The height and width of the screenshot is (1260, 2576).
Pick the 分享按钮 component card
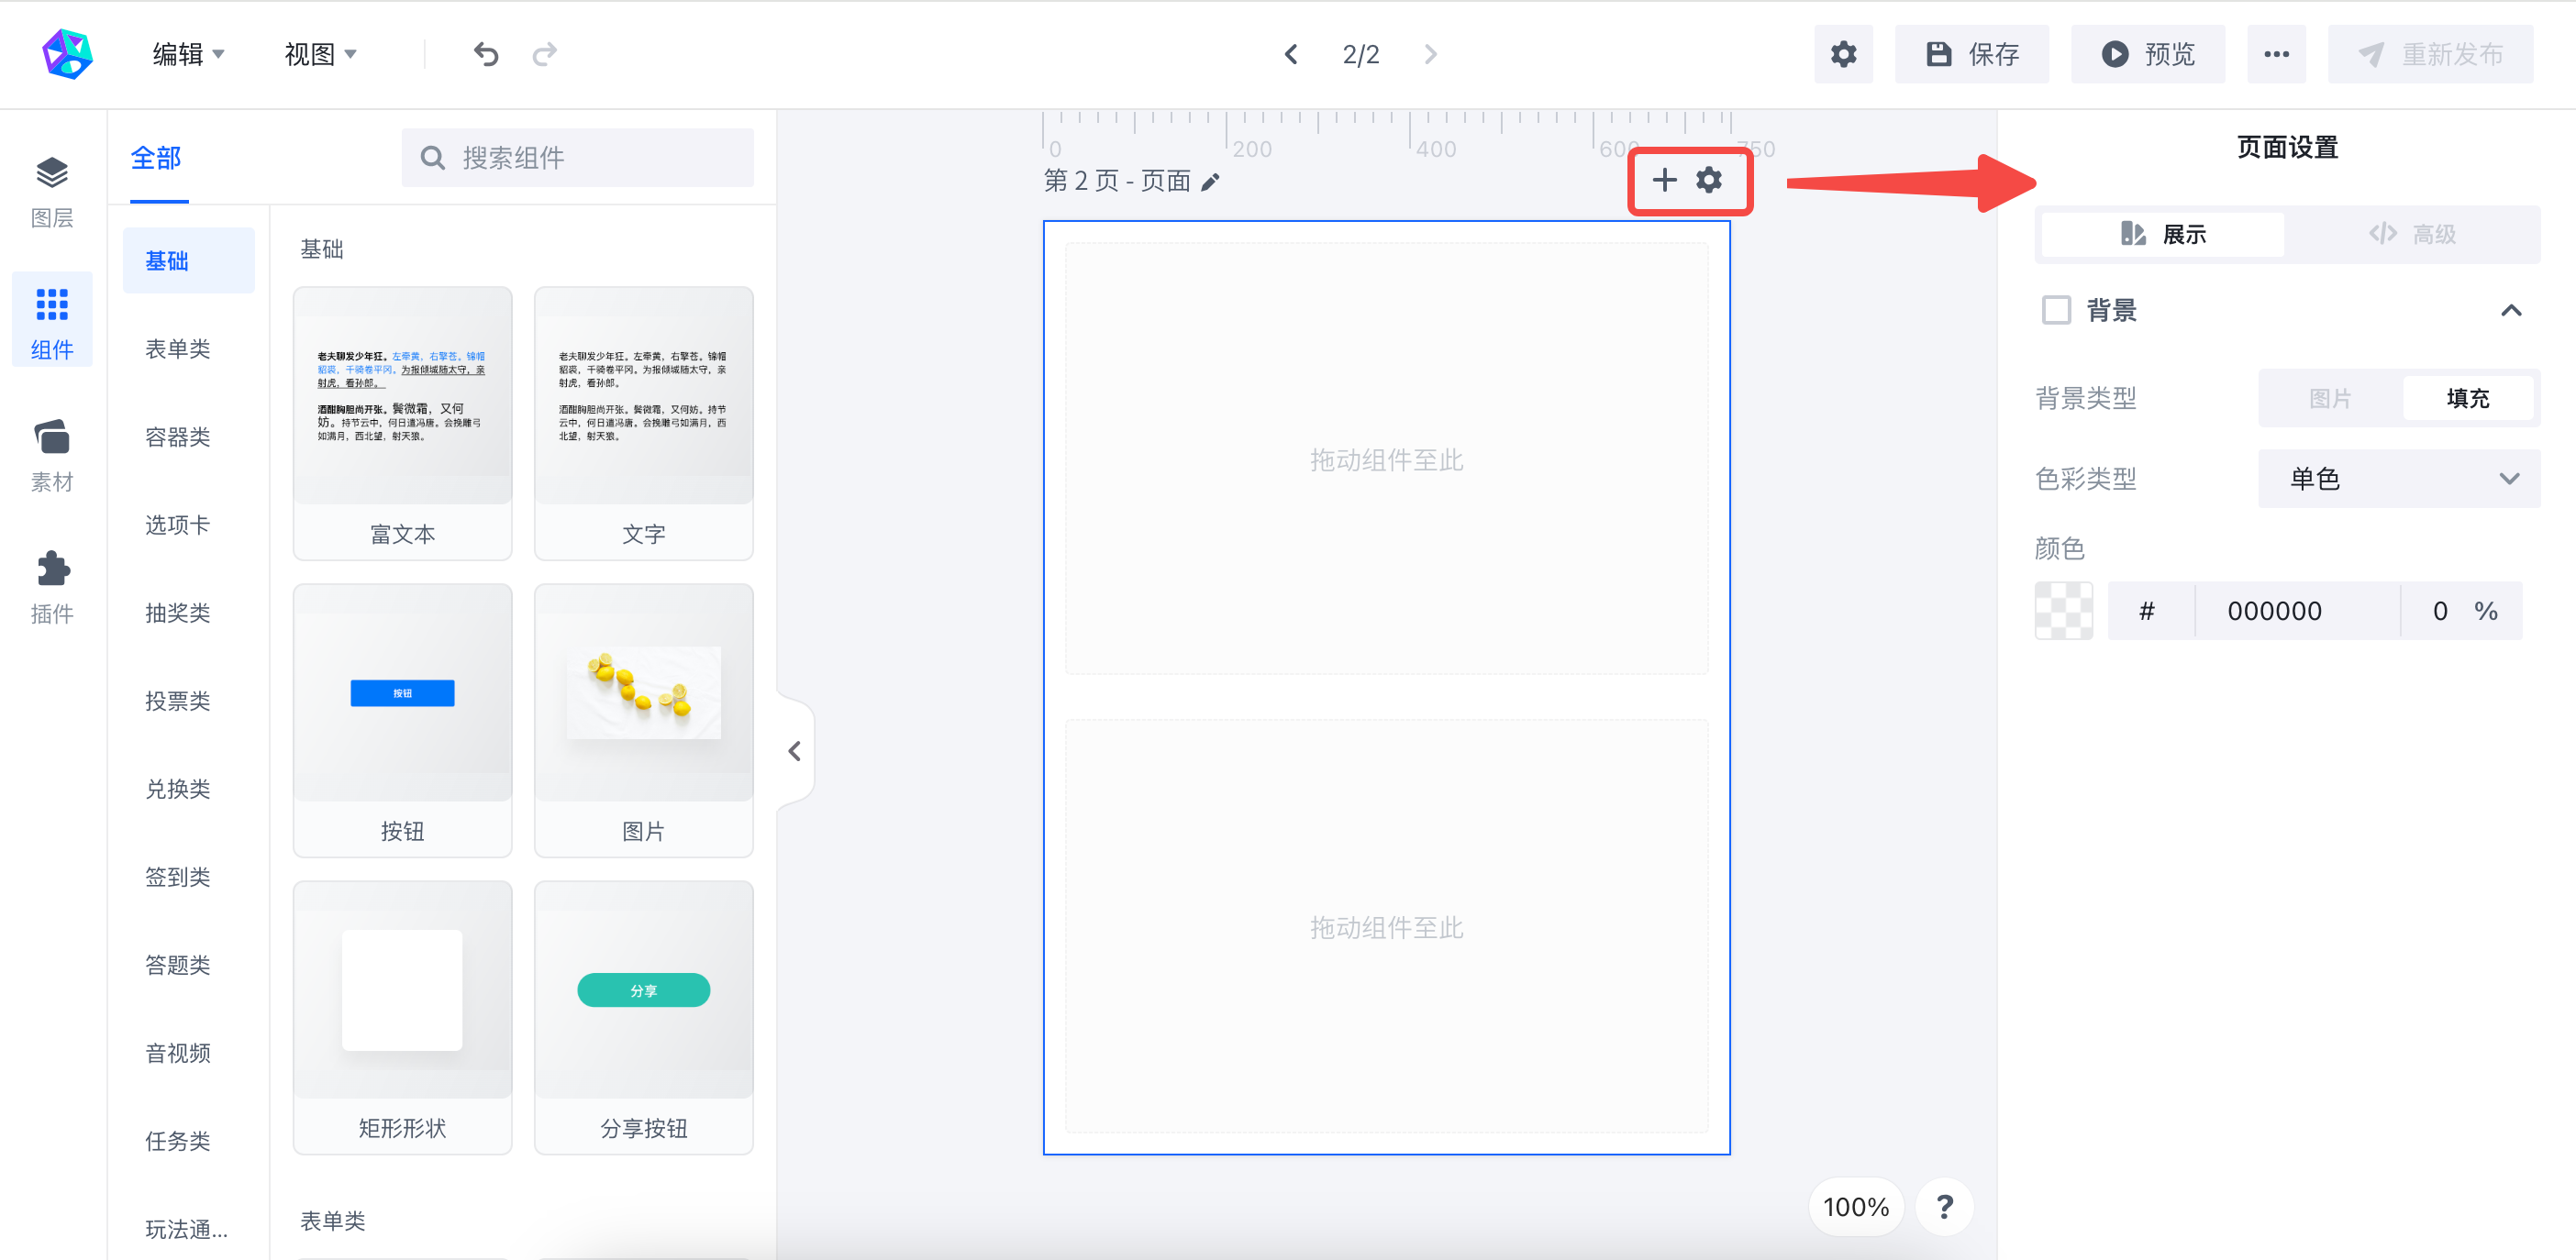tap(643, 1018)
